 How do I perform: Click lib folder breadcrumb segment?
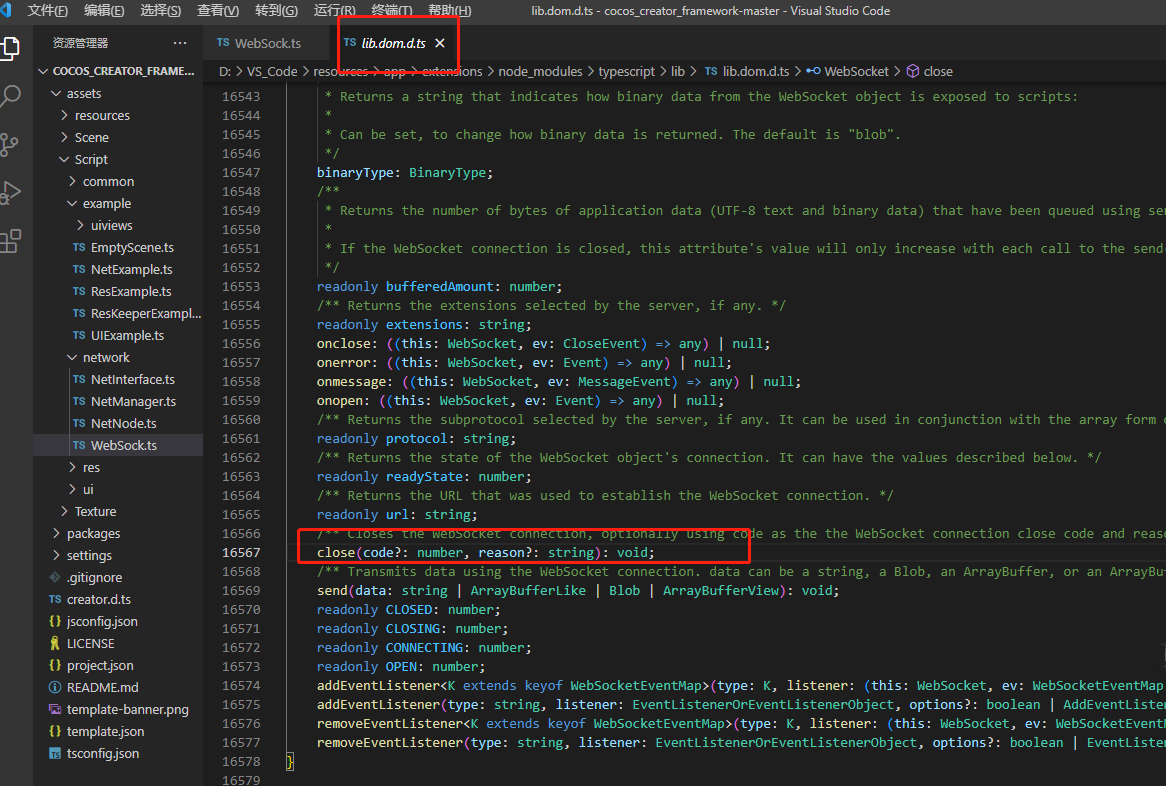tap(677, 71)
